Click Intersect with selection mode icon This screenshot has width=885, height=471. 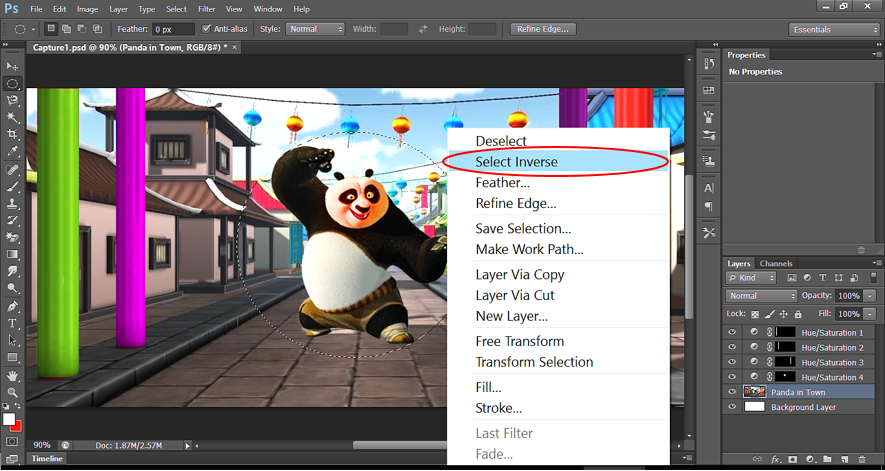(x=97, y=29)
